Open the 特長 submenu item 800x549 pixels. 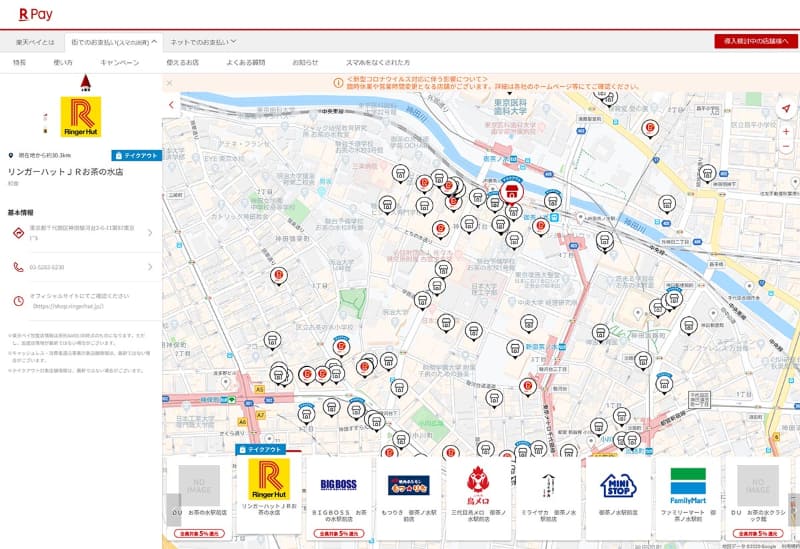19,62
